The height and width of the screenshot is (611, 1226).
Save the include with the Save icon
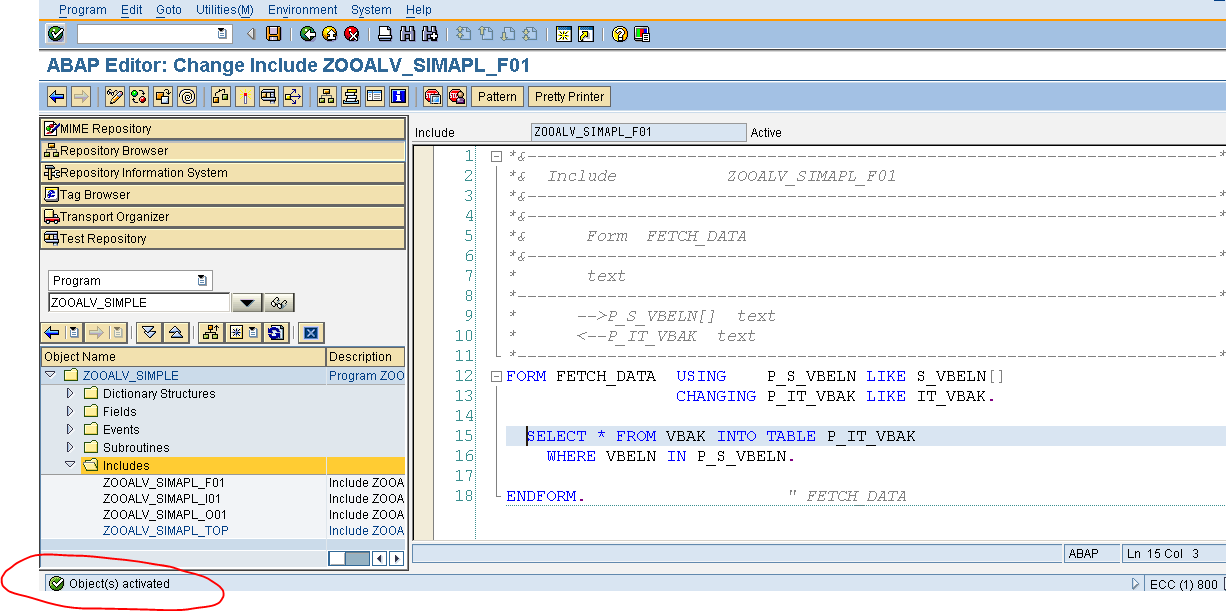click(x=272, y=33)
